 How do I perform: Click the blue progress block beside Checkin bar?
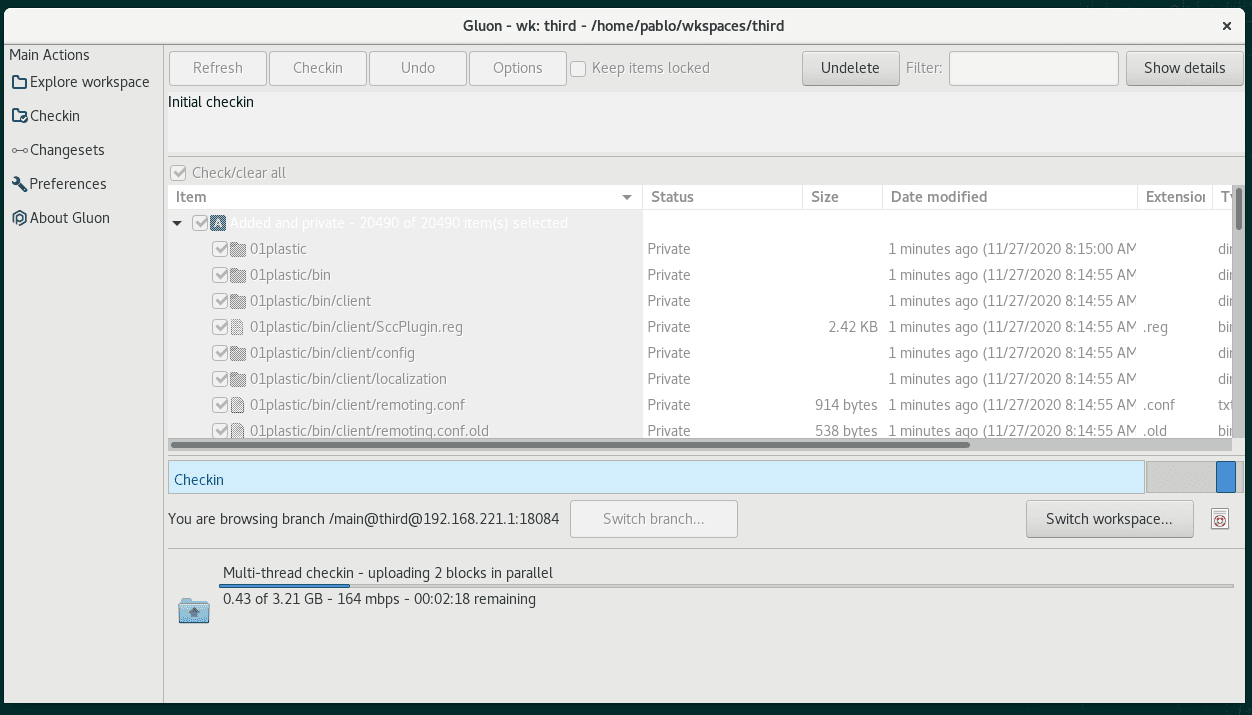pos(1226,477)
